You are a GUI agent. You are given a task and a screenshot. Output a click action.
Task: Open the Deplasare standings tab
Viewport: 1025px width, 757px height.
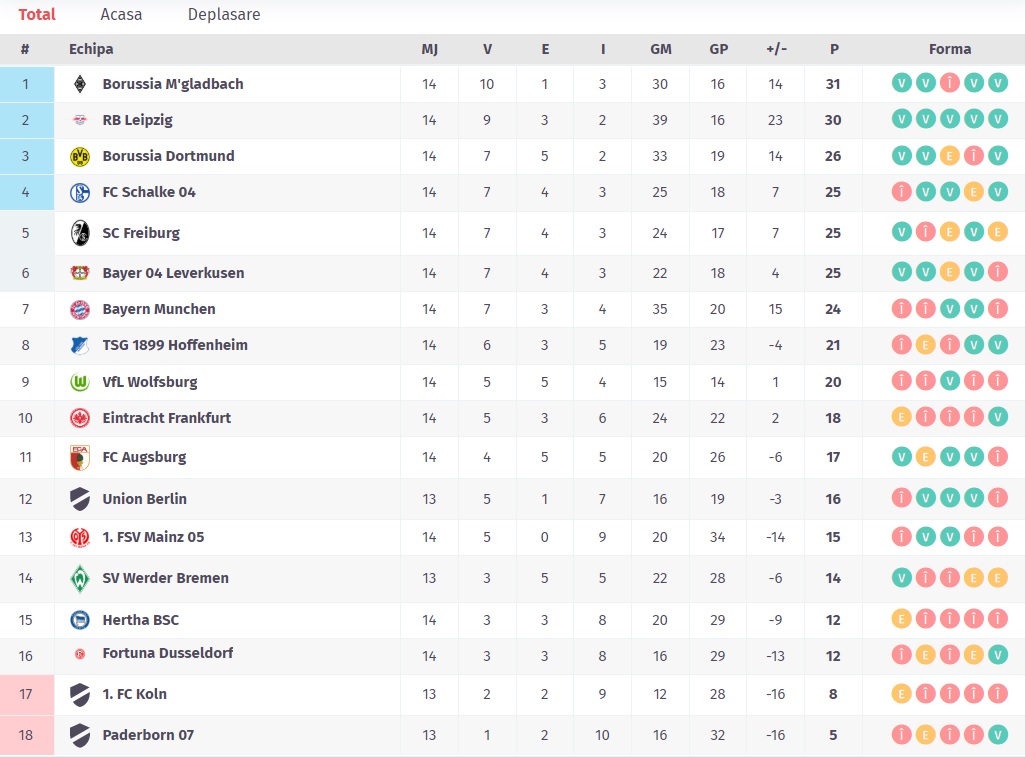pos(224,15)
